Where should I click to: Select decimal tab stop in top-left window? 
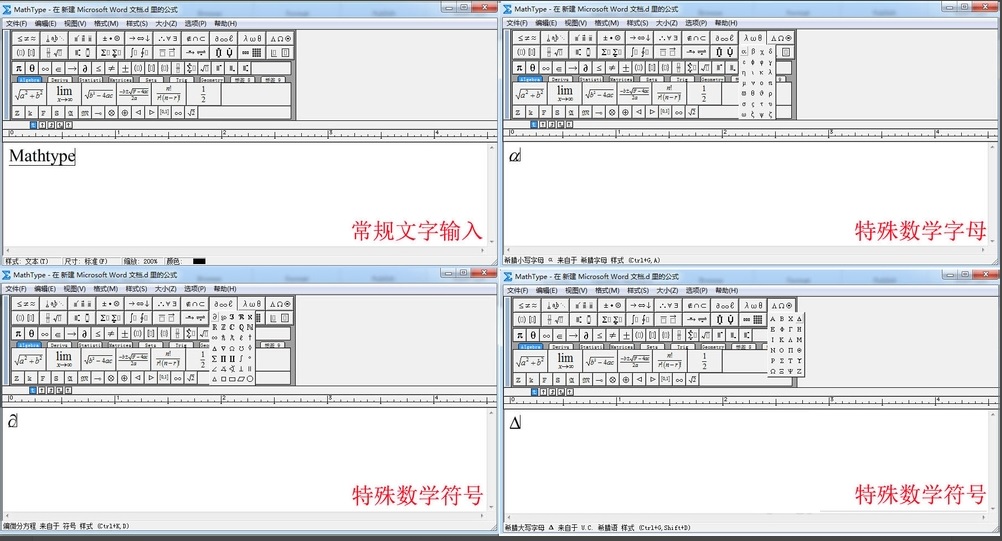pyautogui.click(x=68, y=125)
